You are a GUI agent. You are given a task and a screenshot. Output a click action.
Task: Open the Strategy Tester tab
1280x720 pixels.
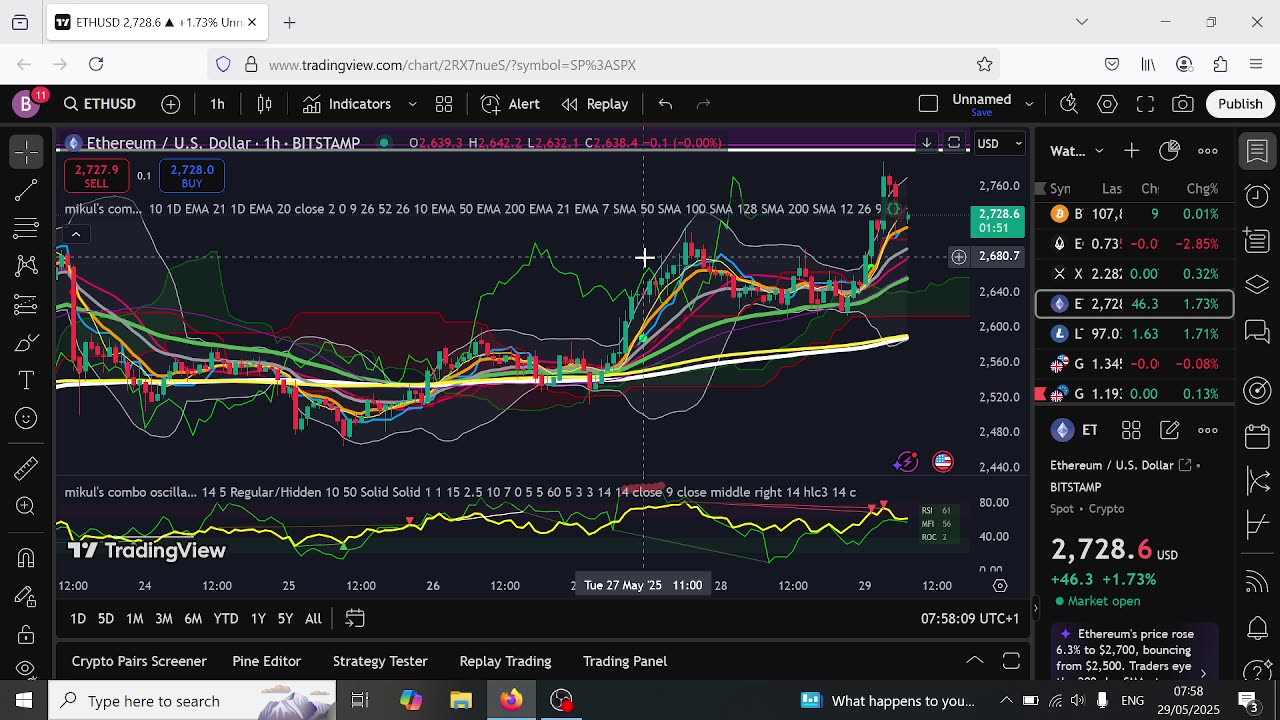click(x=380, y=661)
